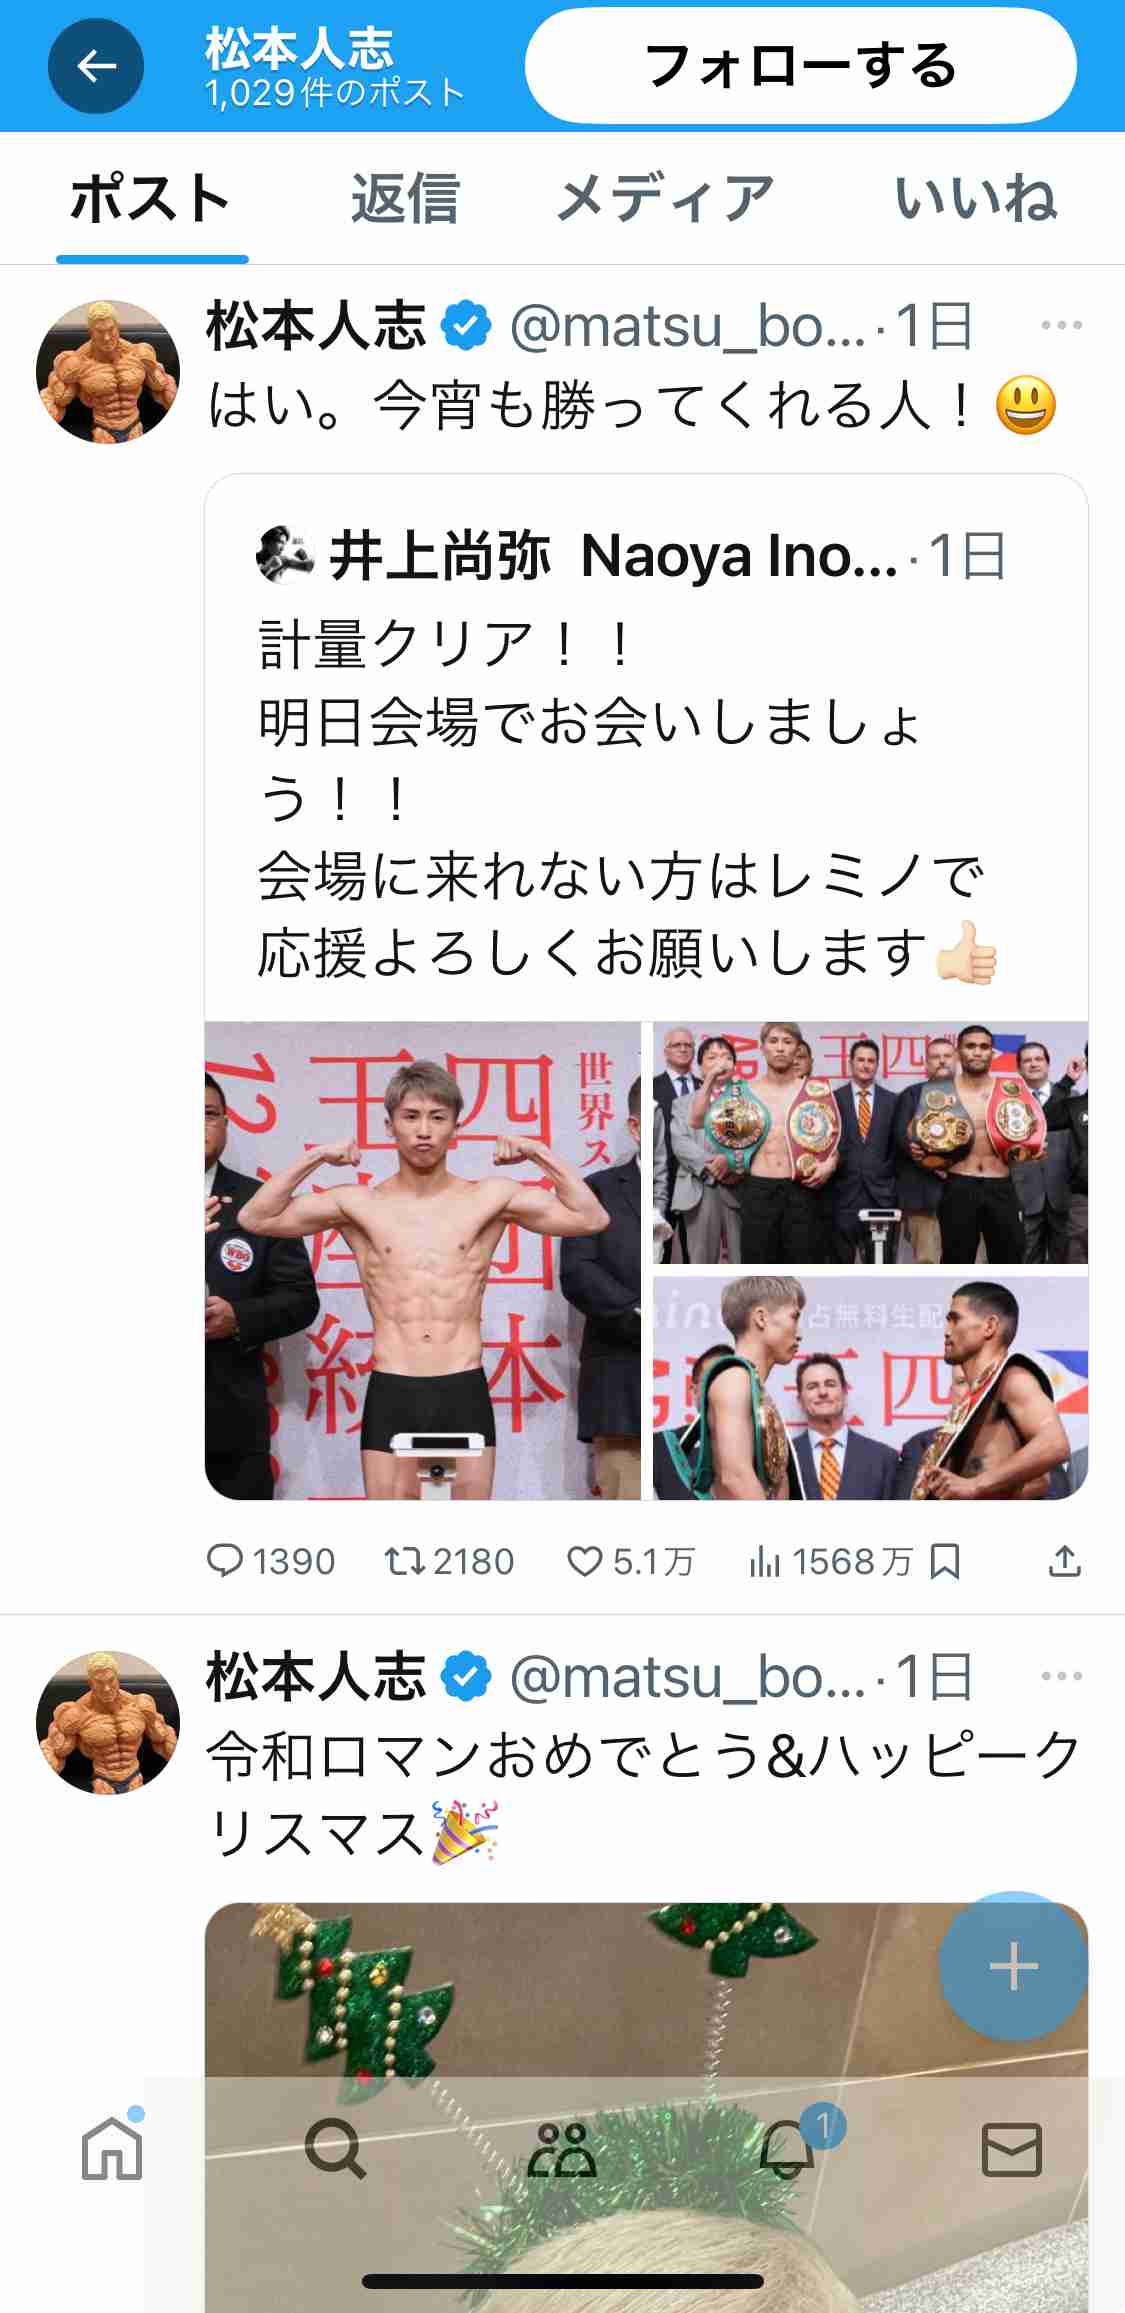View analytics for the first post
The image size is (1125, 2313).
830,1561
